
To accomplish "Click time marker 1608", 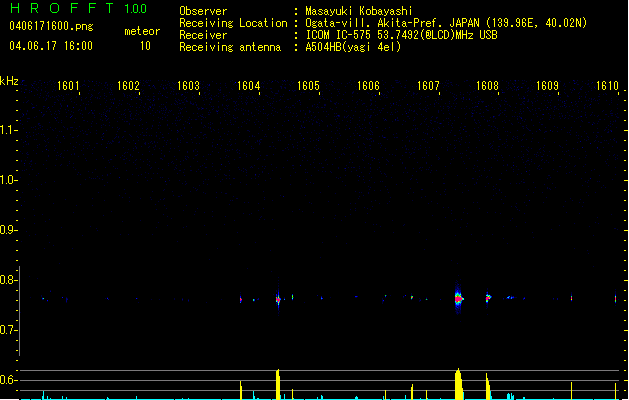I will pyautogui.click(x=487, y=86).
